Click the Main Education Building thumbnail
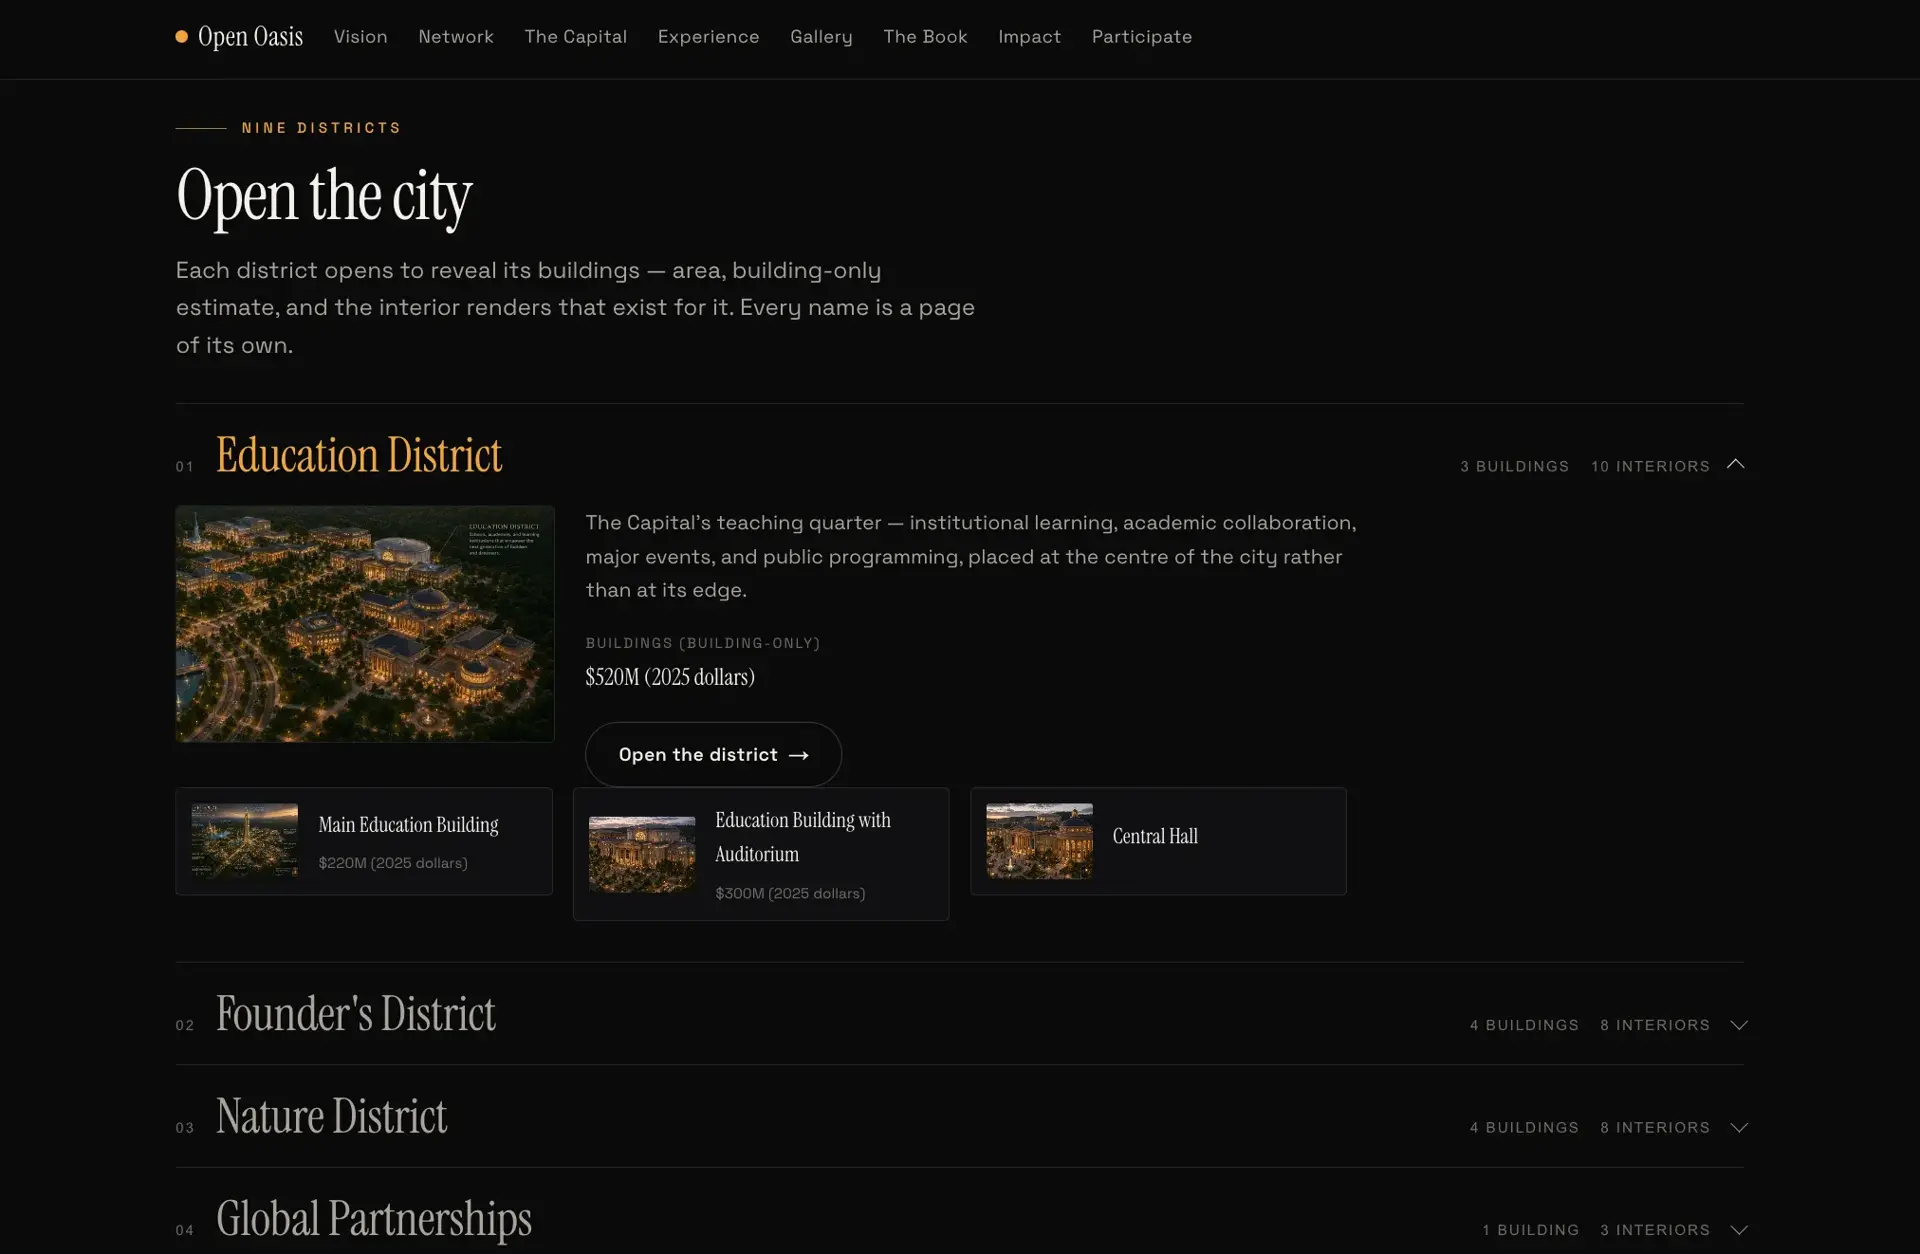 245,841
